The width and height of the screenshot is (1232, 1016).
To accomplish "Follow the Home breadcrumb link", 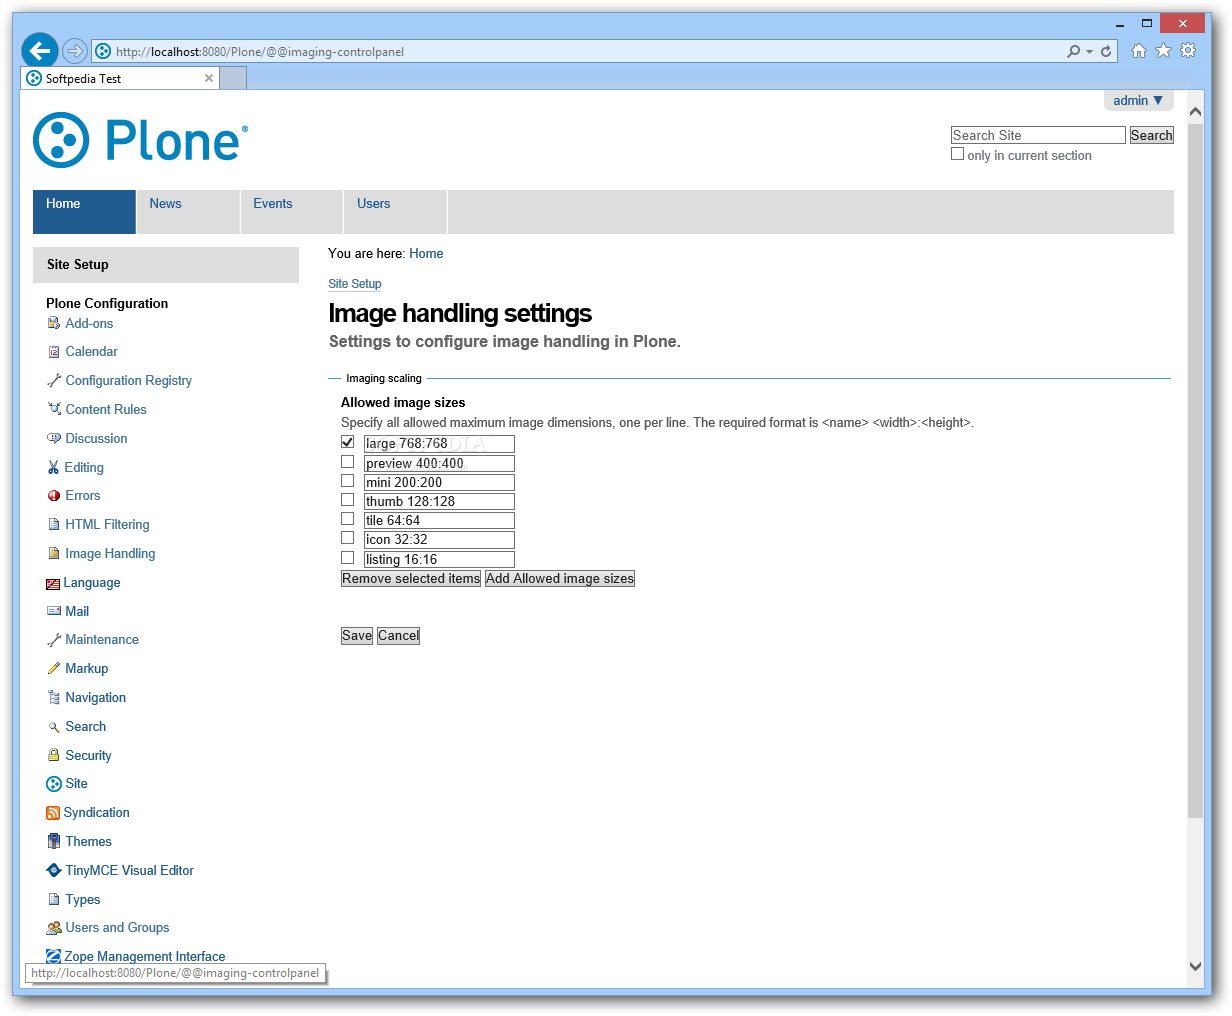I will (x=426, y=254).
